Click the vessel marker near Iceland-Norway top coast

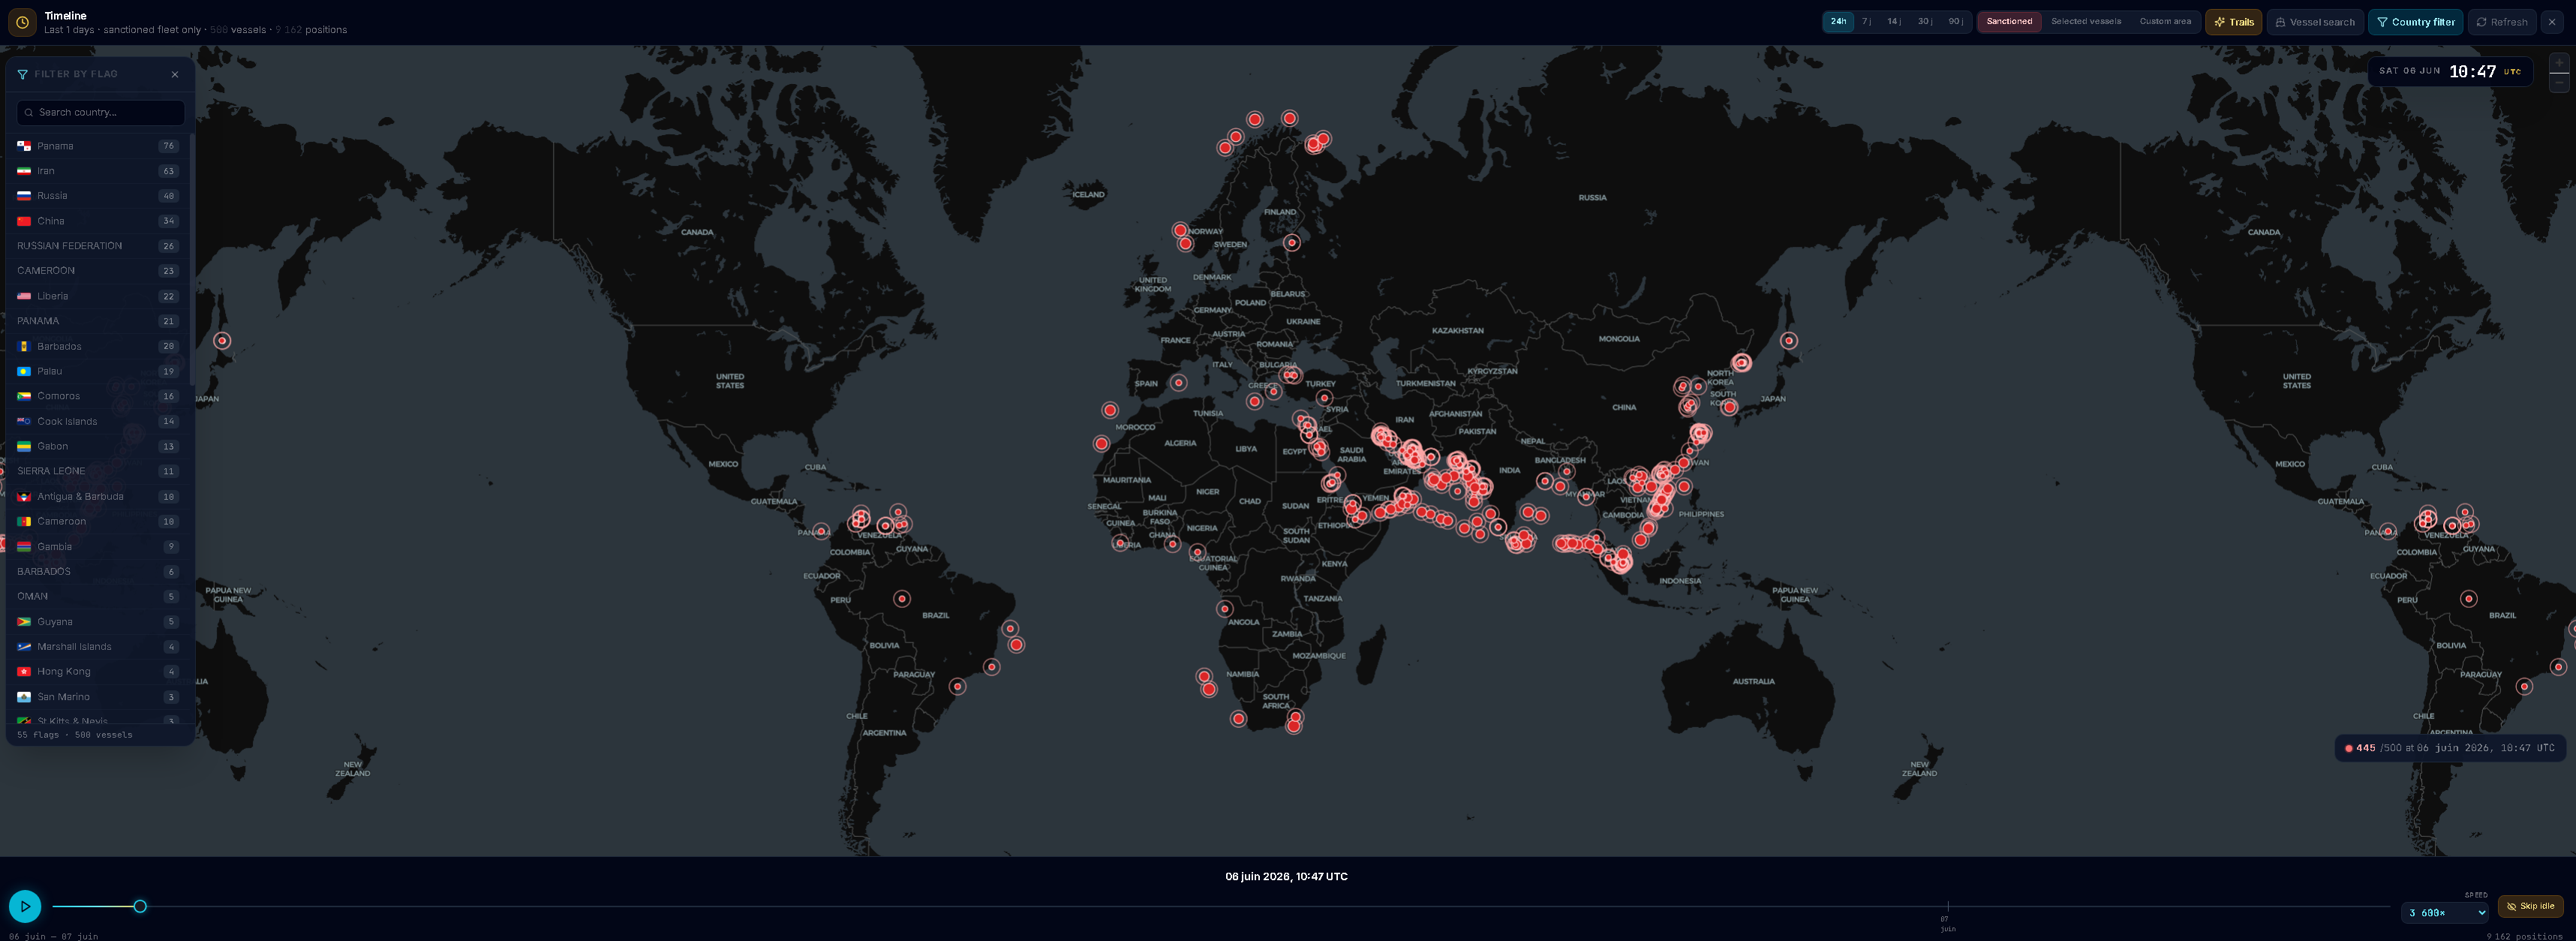coord(1255,119)
